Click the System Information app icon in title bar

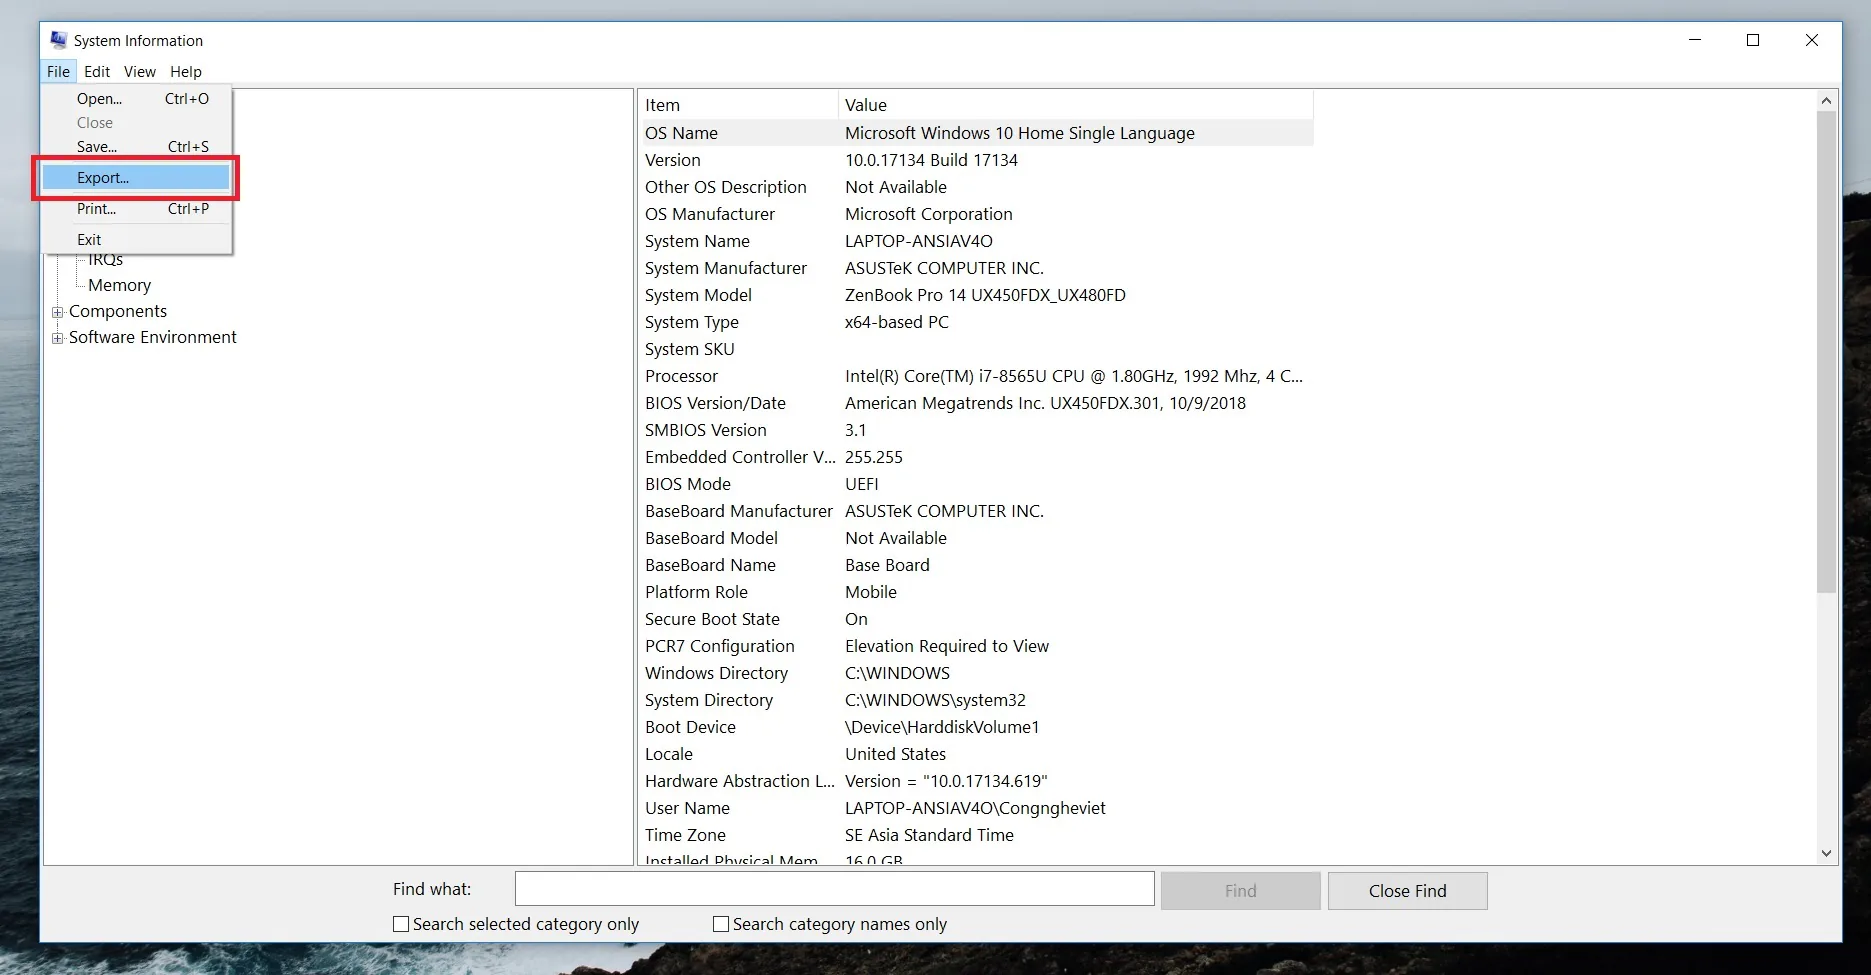click(59, 40)
